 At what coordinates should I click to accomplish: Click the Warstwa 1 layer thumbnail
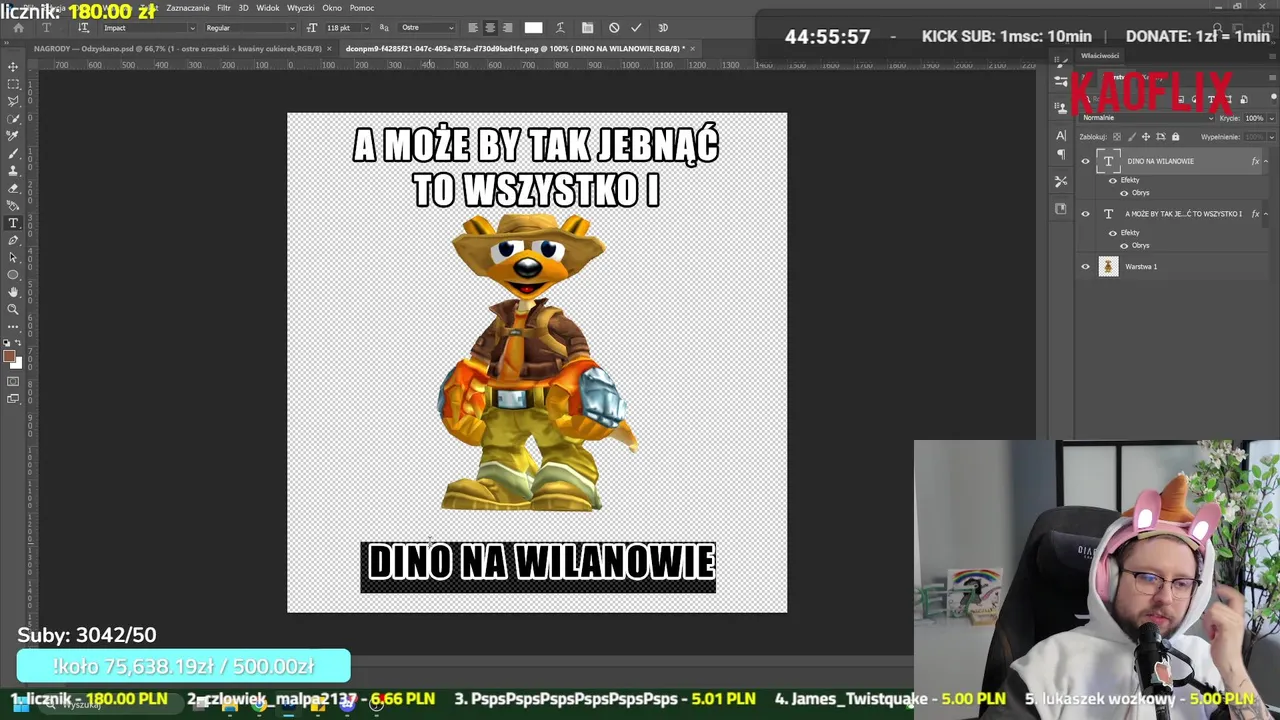(1108, 267)
